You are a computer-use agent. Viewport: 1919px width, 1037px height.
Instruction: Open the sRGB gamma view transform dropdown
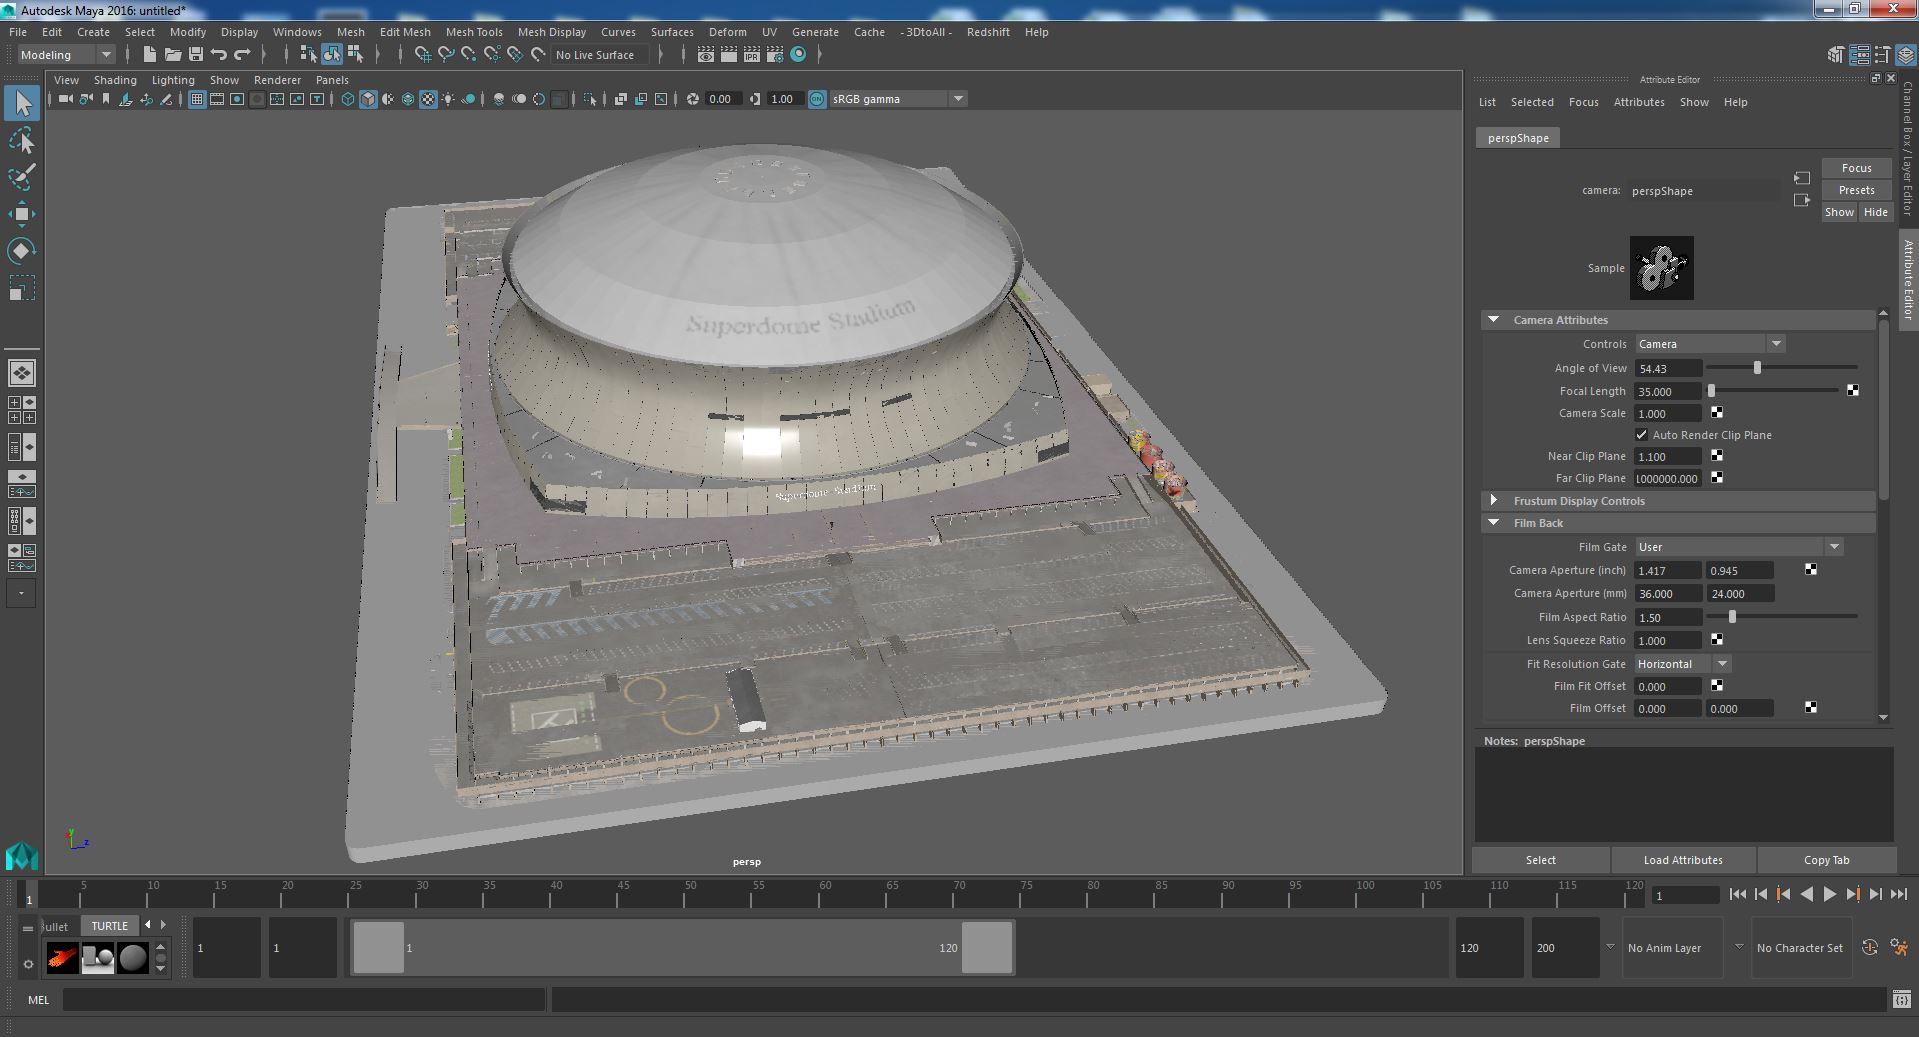click(898, 99)
